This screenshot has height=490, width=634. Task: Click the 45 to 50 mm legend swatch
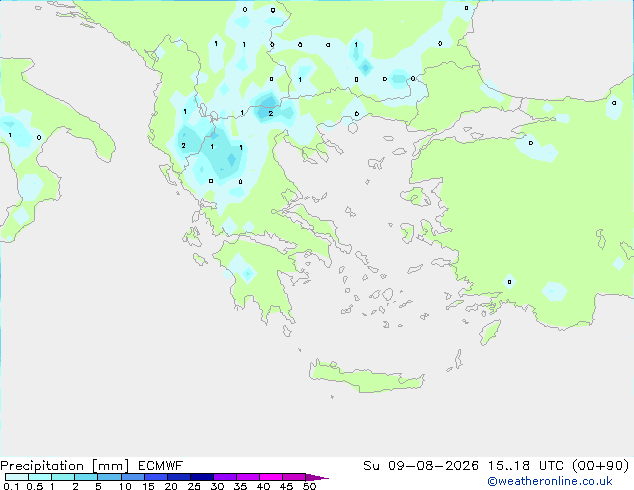294,477
